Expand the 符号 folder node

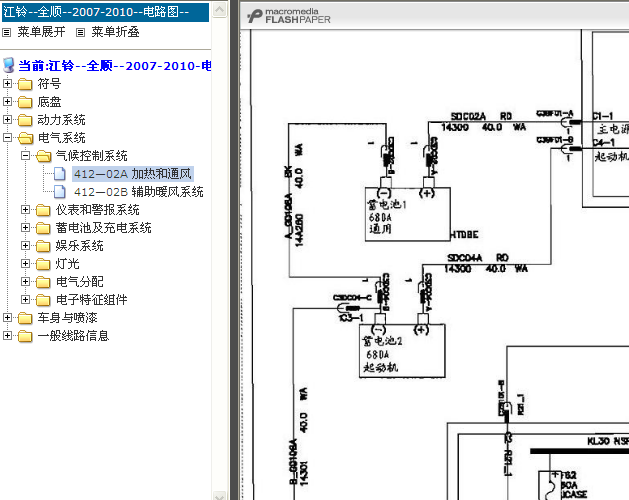point(7,83)
